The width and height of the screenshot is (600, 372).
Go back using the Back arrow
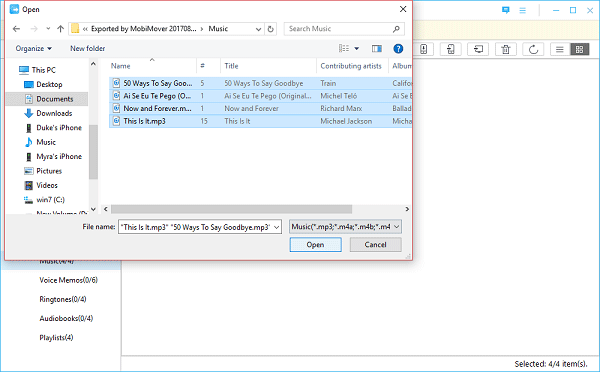click(16, 29)
